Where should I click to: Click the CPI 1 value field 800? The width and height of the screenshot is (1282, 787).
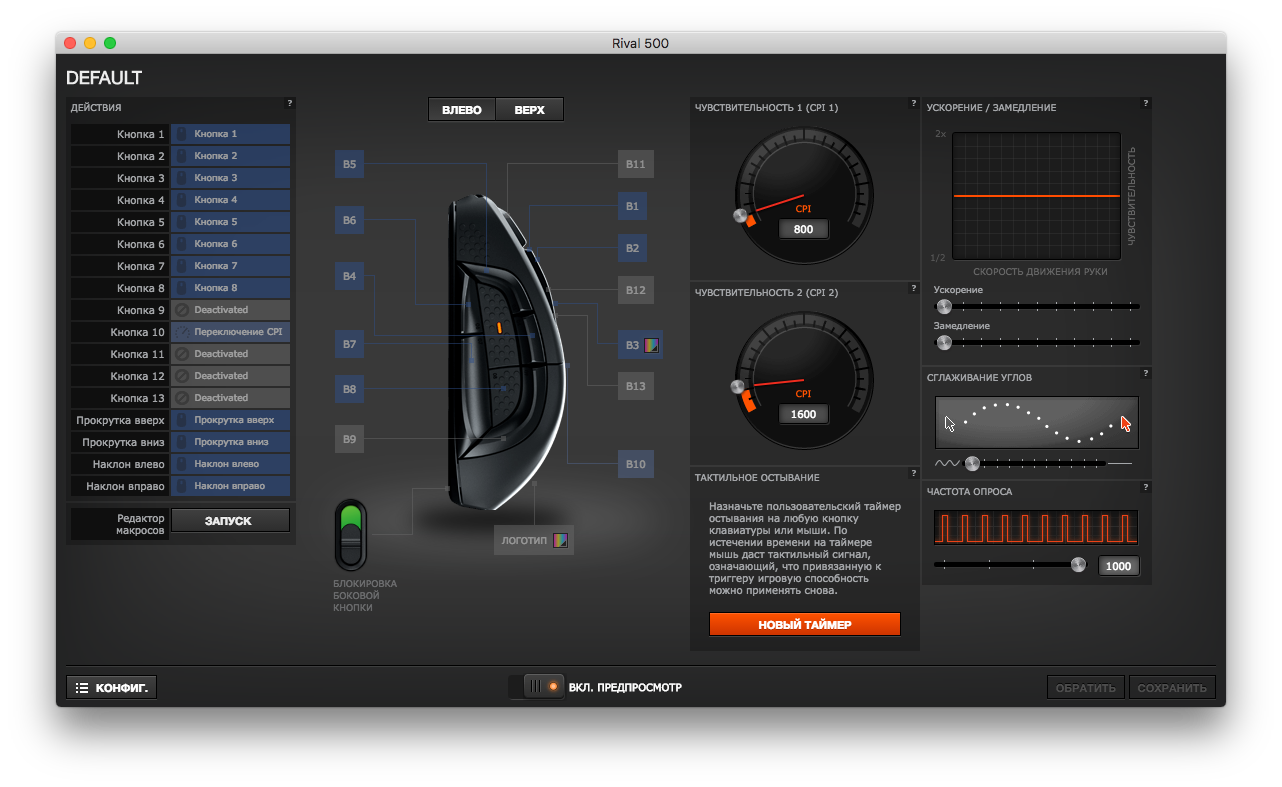[x=804, y=229]
